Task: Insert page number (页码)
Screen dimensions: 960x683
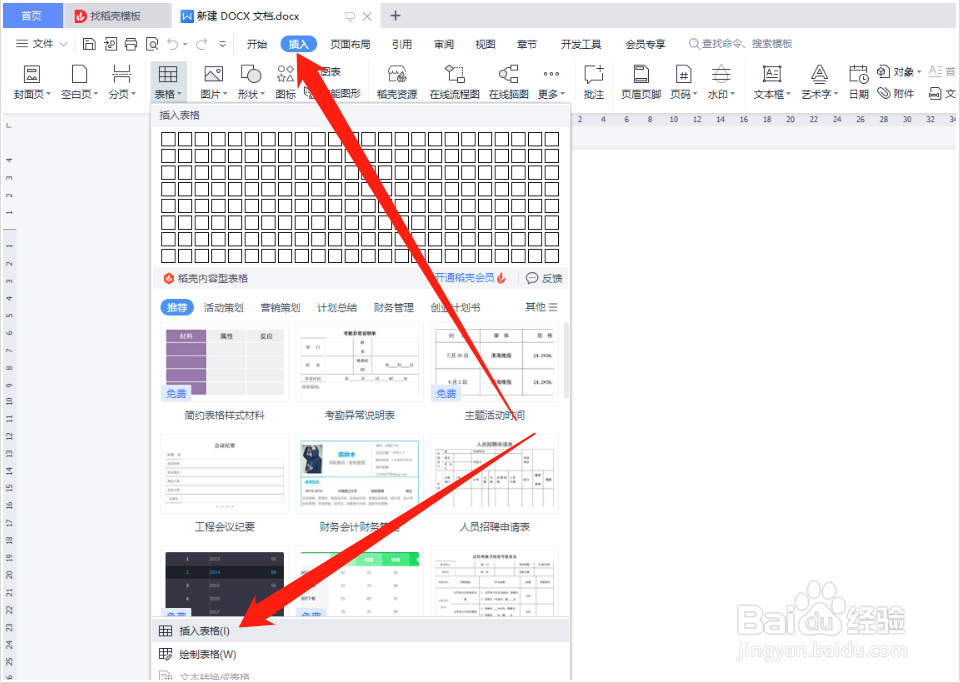Action: point(683,81)
